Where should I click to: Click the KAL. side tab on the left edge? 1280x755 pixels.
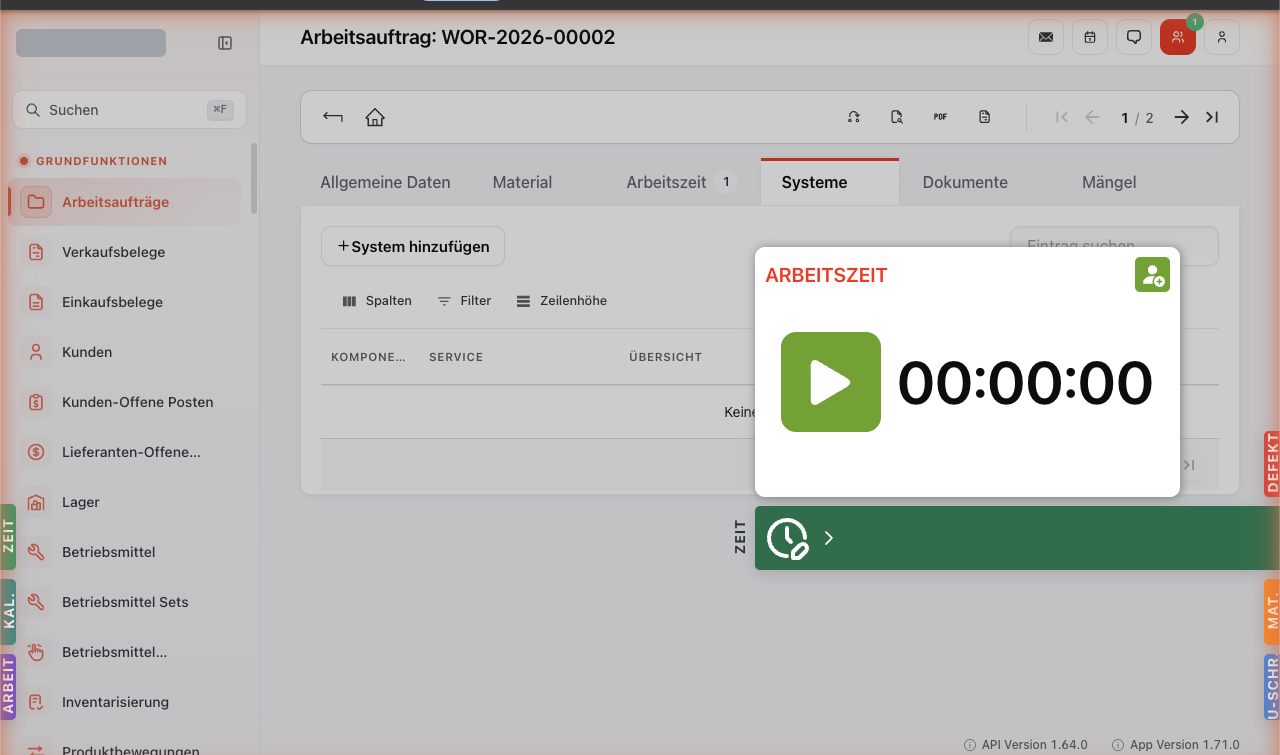8,612
